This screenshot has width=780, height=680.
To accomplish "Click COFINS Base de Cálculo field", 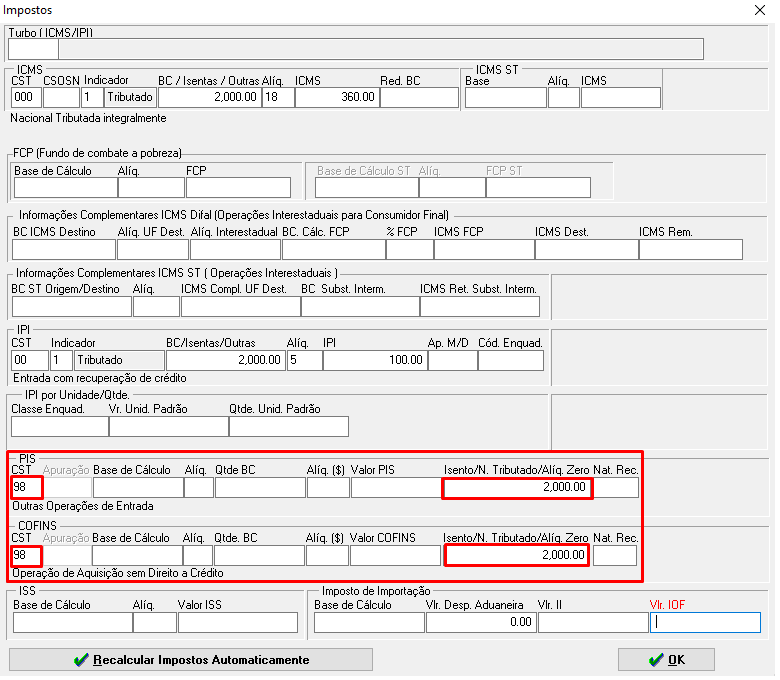I will (137, 556).
